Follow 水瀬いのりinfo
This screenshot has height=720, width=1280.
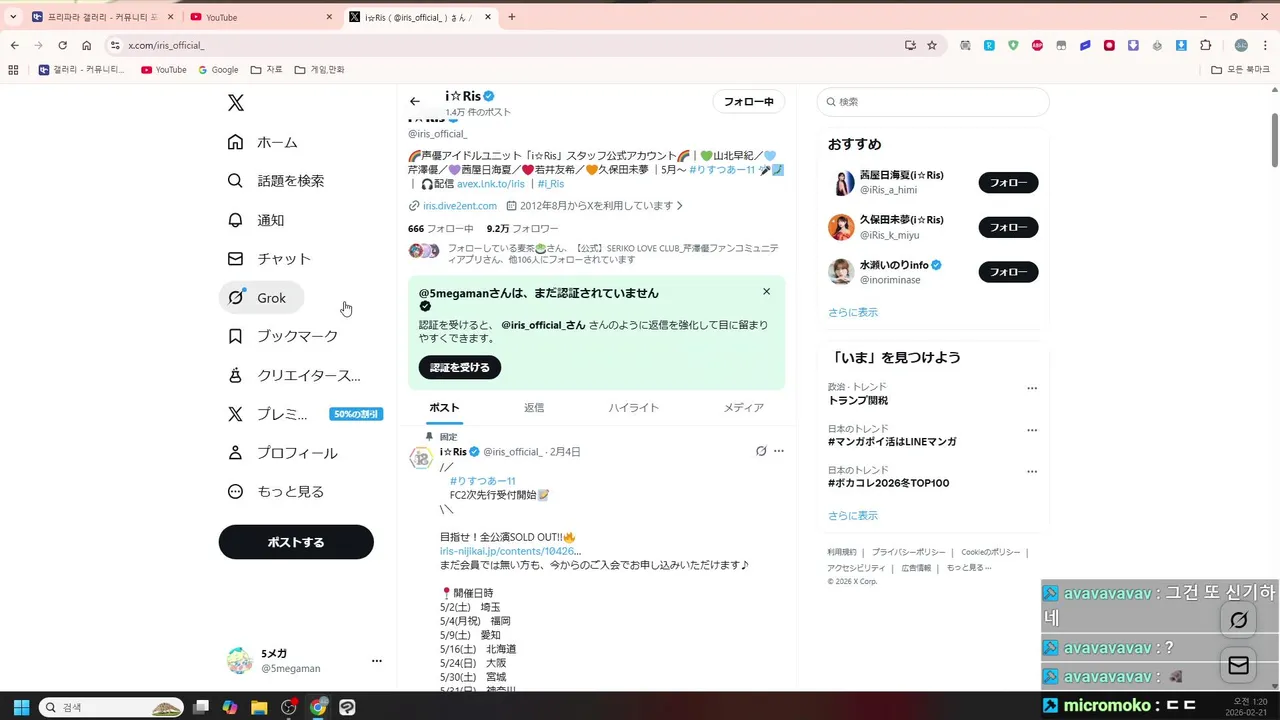tap(1008, 272)
